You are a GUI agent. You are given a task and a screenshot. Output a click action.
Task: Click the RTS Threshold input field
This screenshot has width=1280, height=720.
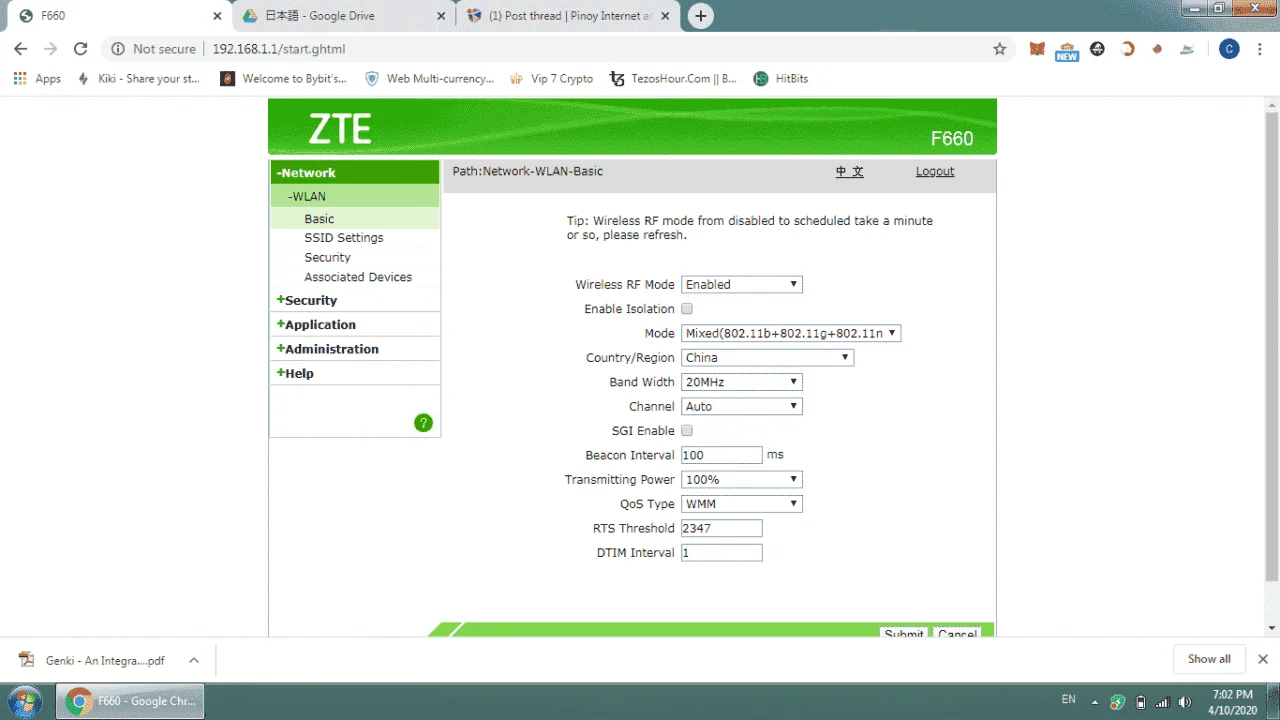(722, 528)
